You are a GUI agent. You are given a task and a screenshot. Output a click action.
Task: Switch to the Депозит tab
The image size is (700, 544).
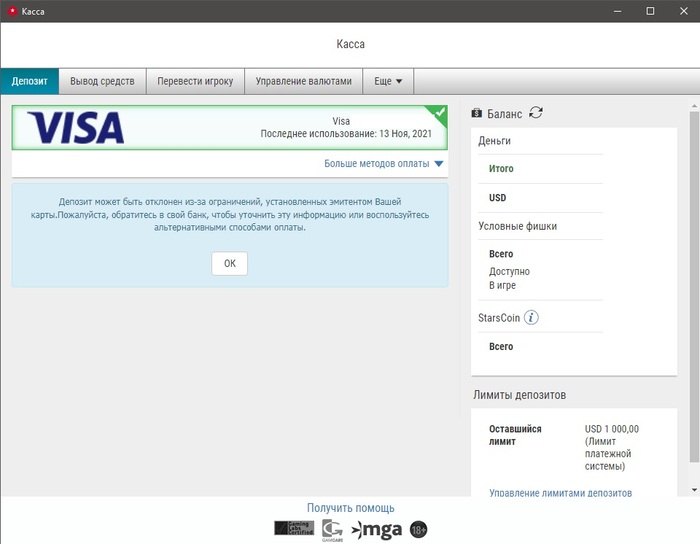pyautogui.click(x=29, y=81)
